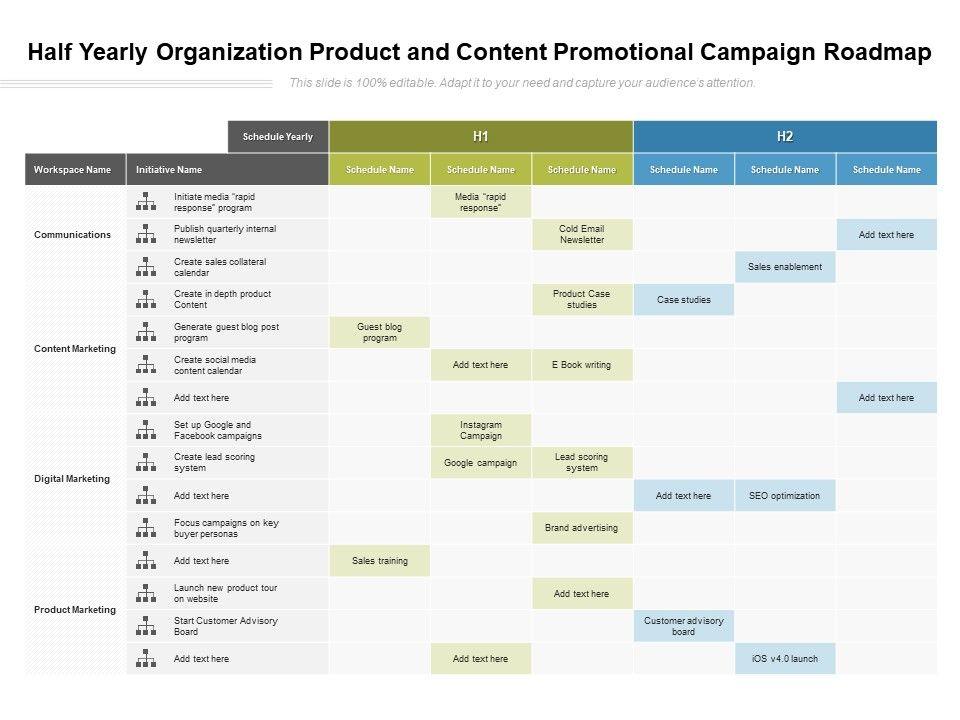Image resolution: width=960 pixels, height=720 pixels.
Task: Select the Guest blog program cell
Action: click(x=380, y=332)
